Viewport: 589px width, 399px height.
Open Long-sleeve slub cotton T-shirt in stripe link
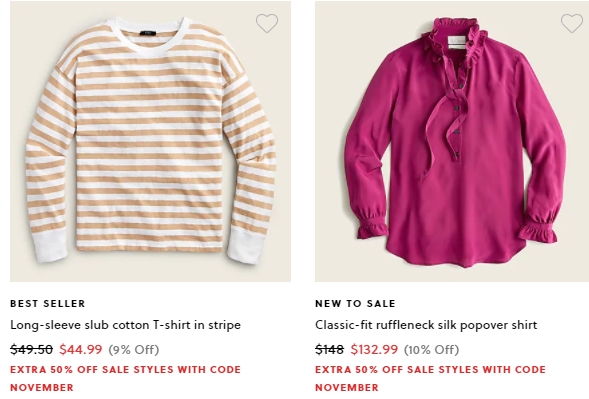125,325
